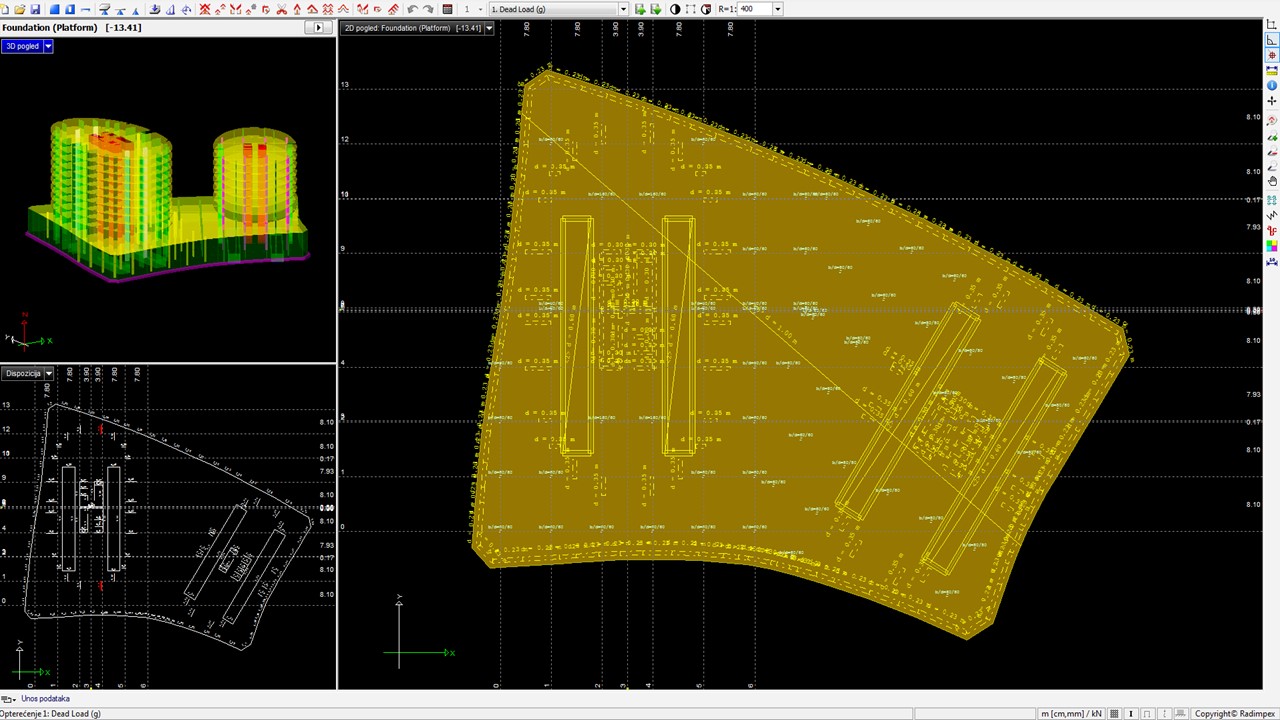The height and width of the screenshot is (720, 1280).
Task: Open the calculator icon in the toolbar
Action: click(x=447, y=9)
